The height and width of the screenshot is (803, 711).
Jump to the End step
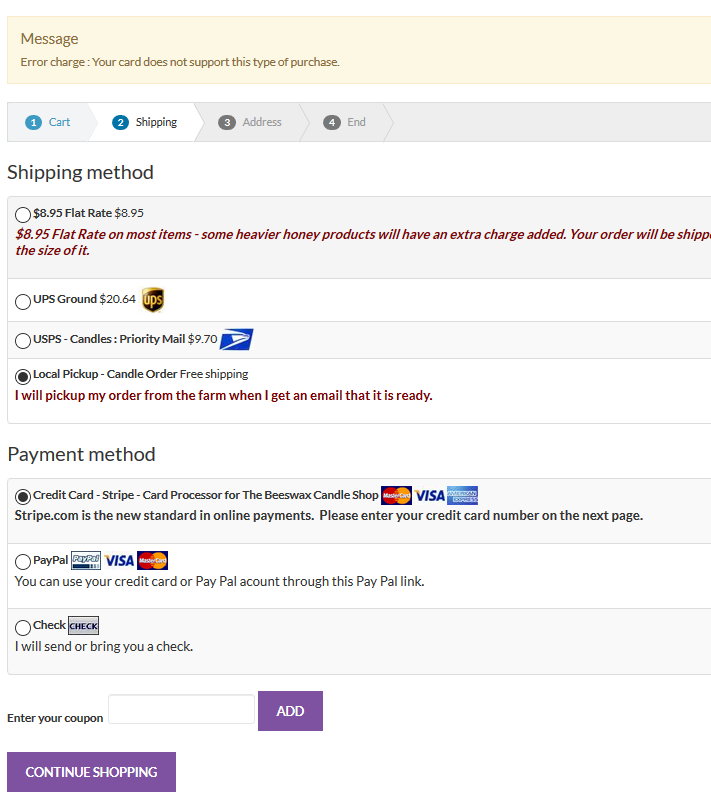click(x=345, y=122)
